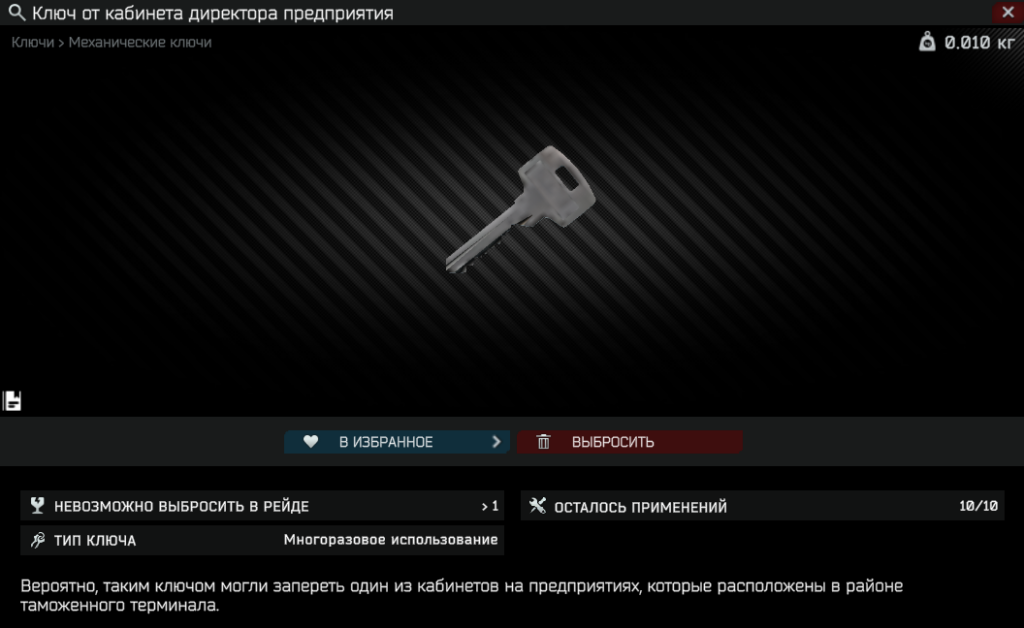Click the trash can icon on ВЫБРОСИТЬ
The image size is (1024, 628).
pyautogui.click(x=543, y=442)
